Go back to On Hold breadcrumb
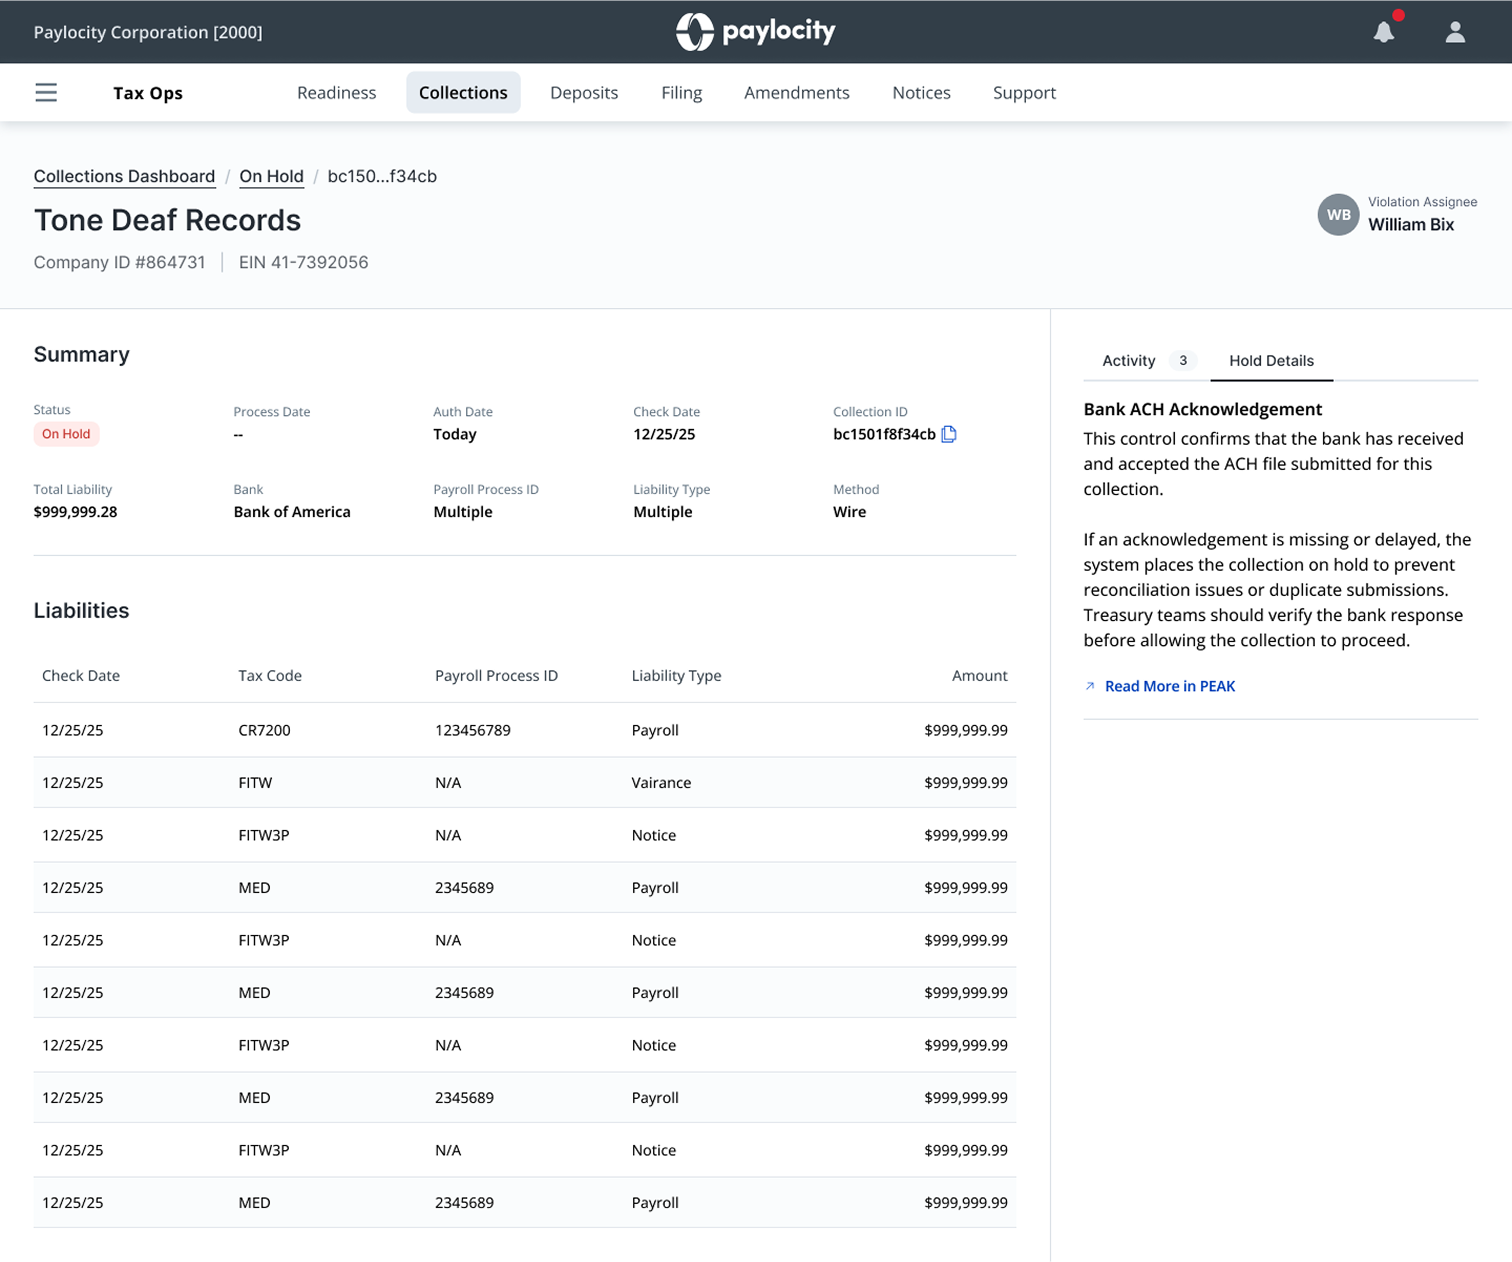The width and height of the screenshot is (1512, 1262). point(271,177)
